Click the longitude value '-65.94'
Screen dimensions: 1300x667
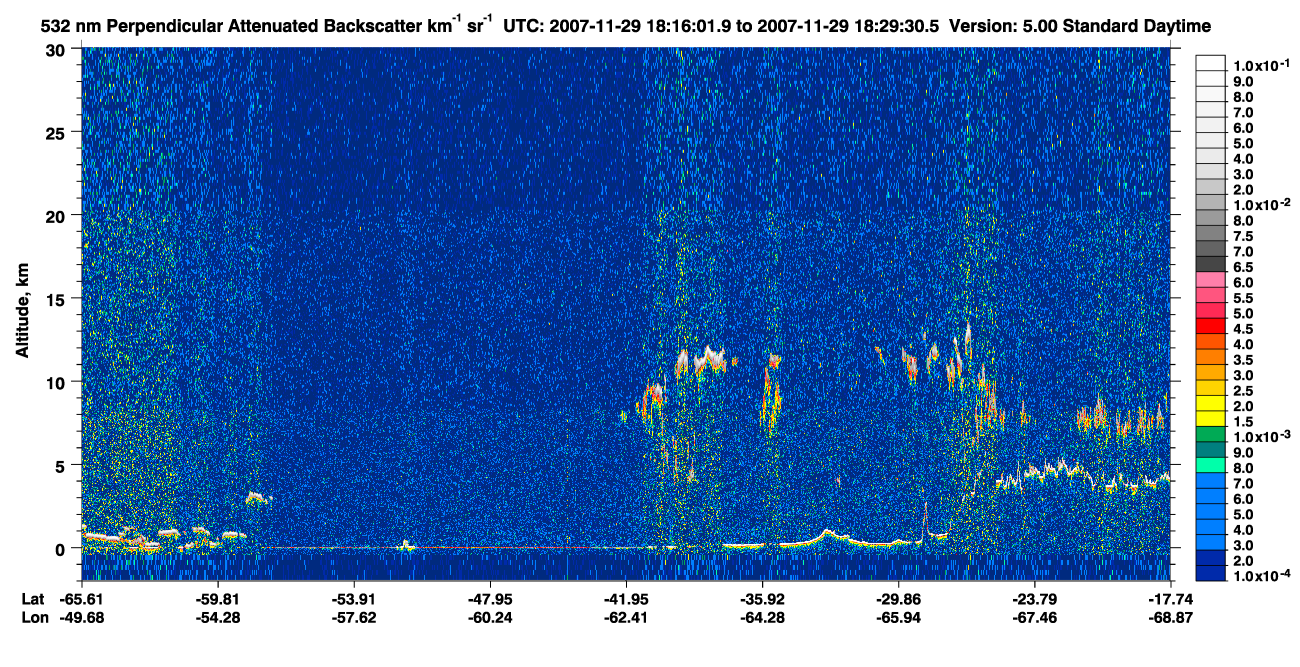[898, 617]
